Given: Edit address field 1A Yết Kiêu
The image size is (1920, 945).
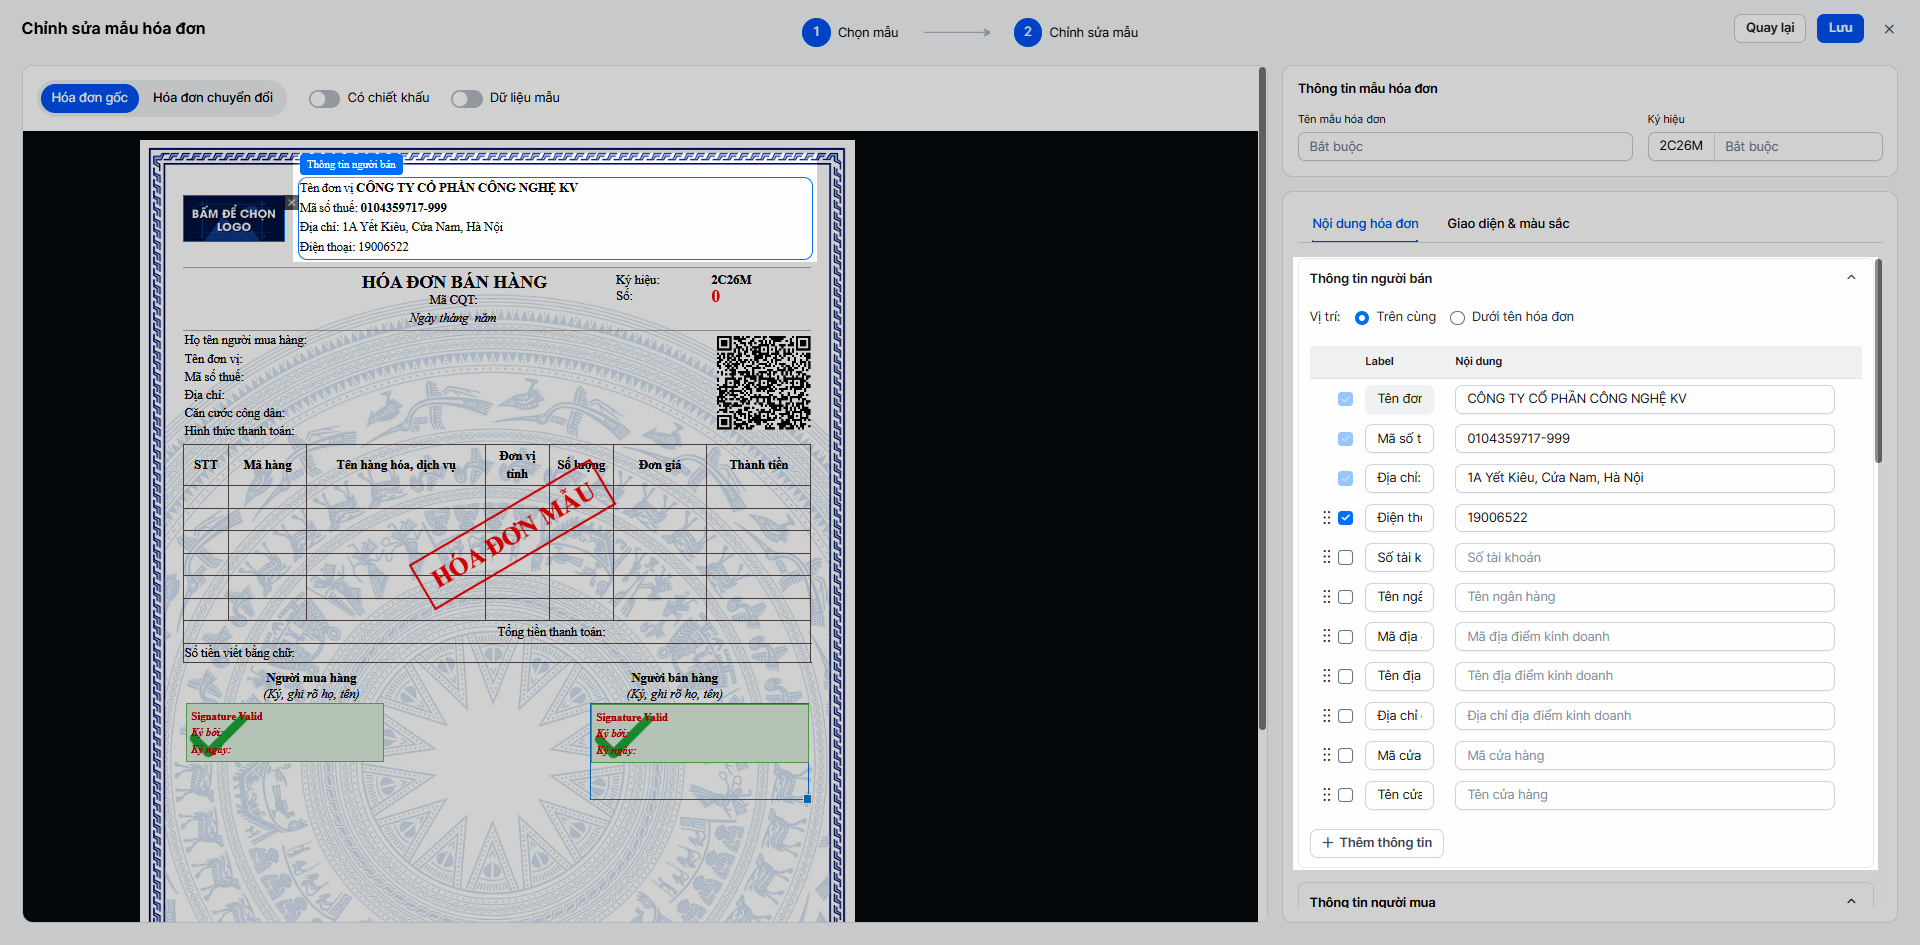Looking at the screenshot, I should 1644,478.
